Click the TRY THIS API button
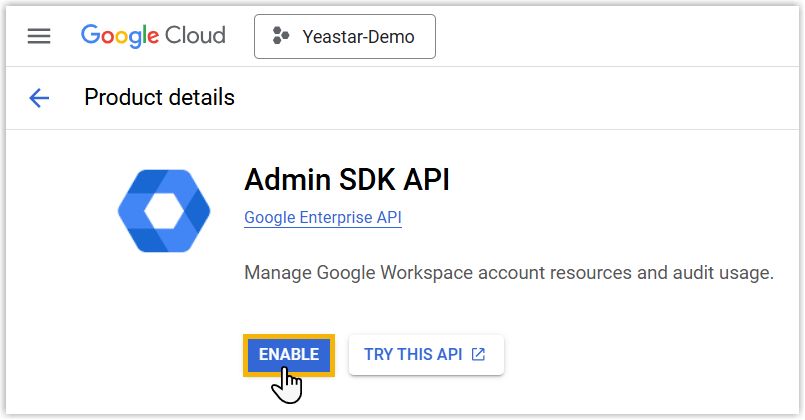Image resolution: width=805 pixels, height=420 pixels. point(425,354)
